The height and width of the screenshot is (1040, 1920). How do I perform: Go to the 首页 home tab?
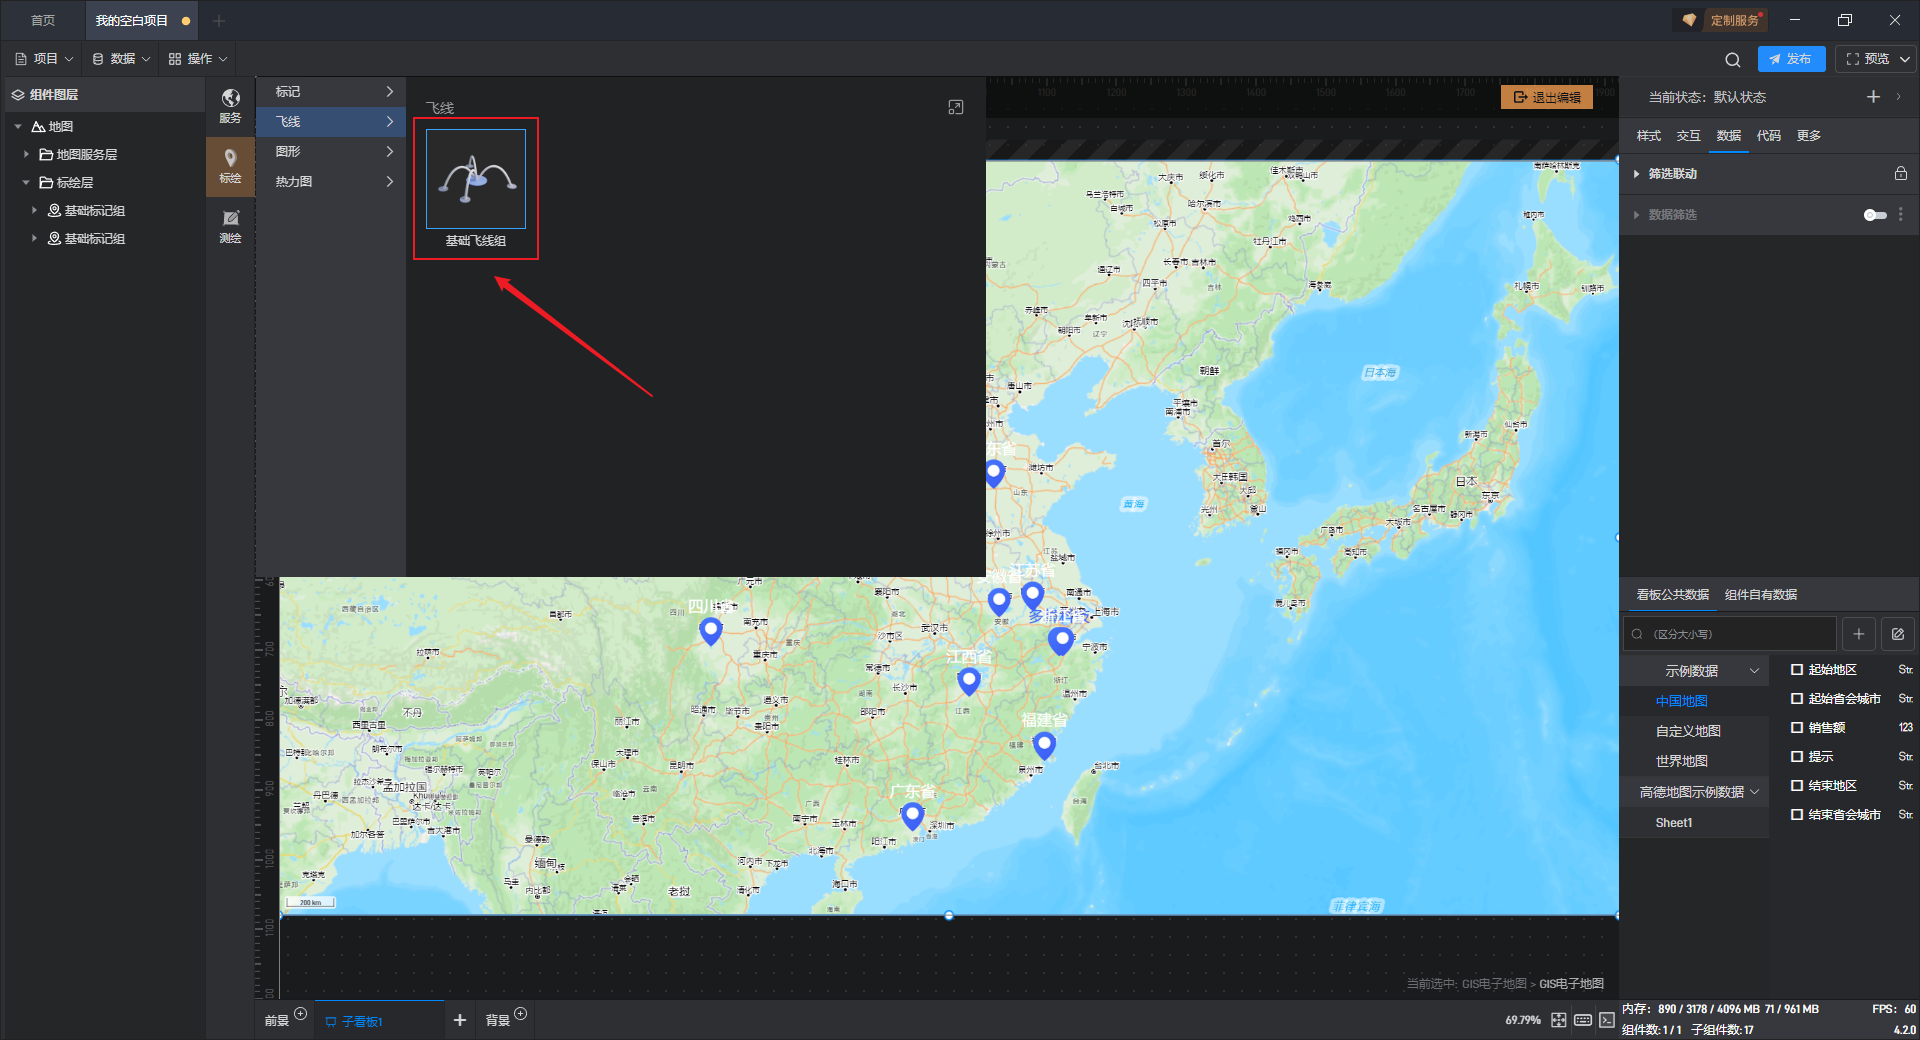tap(43, 20)
